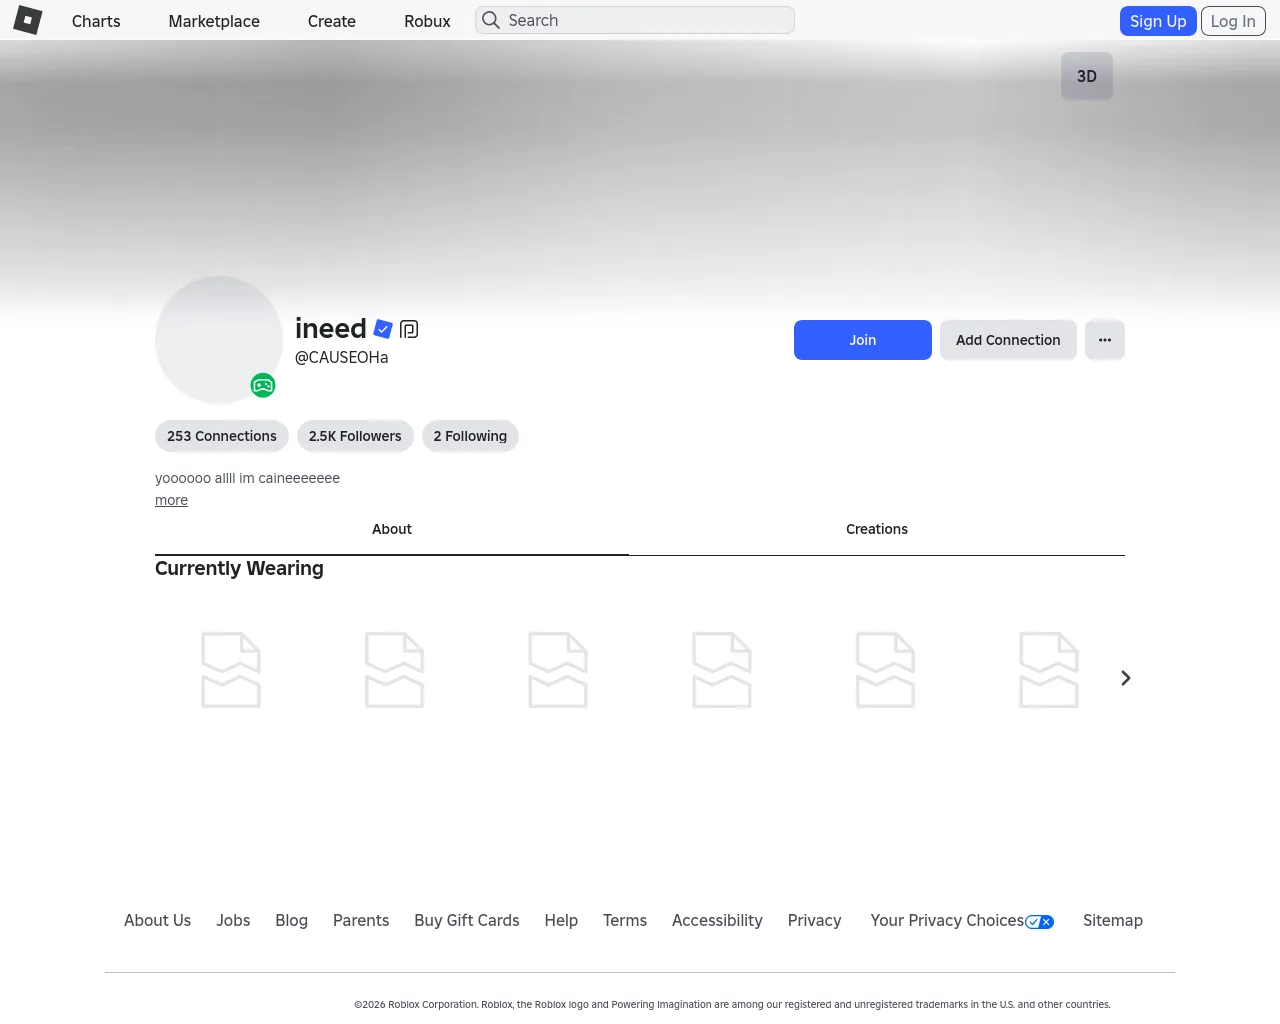1280x1024 pixels.
Task: Show next Currently Wearing items with arrow
Action: tap(1126, 678)
